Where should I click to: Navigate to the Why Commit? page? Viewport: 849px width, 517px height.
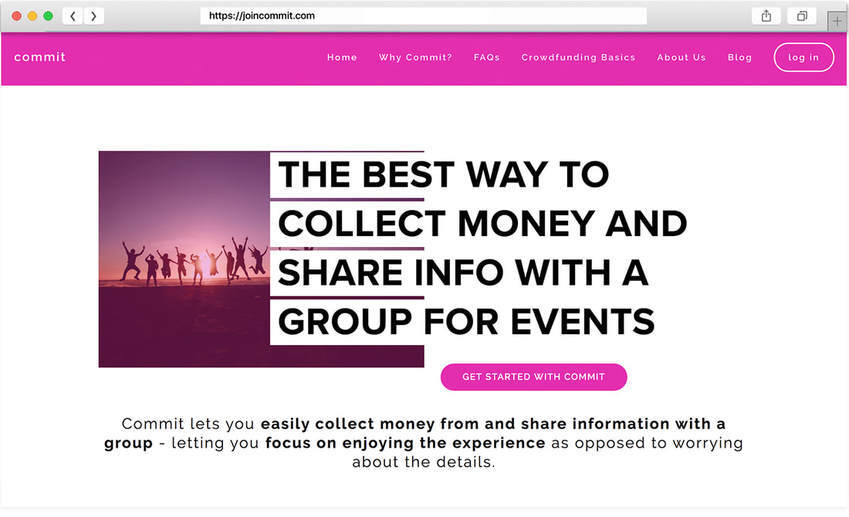(x=415, y=58)
